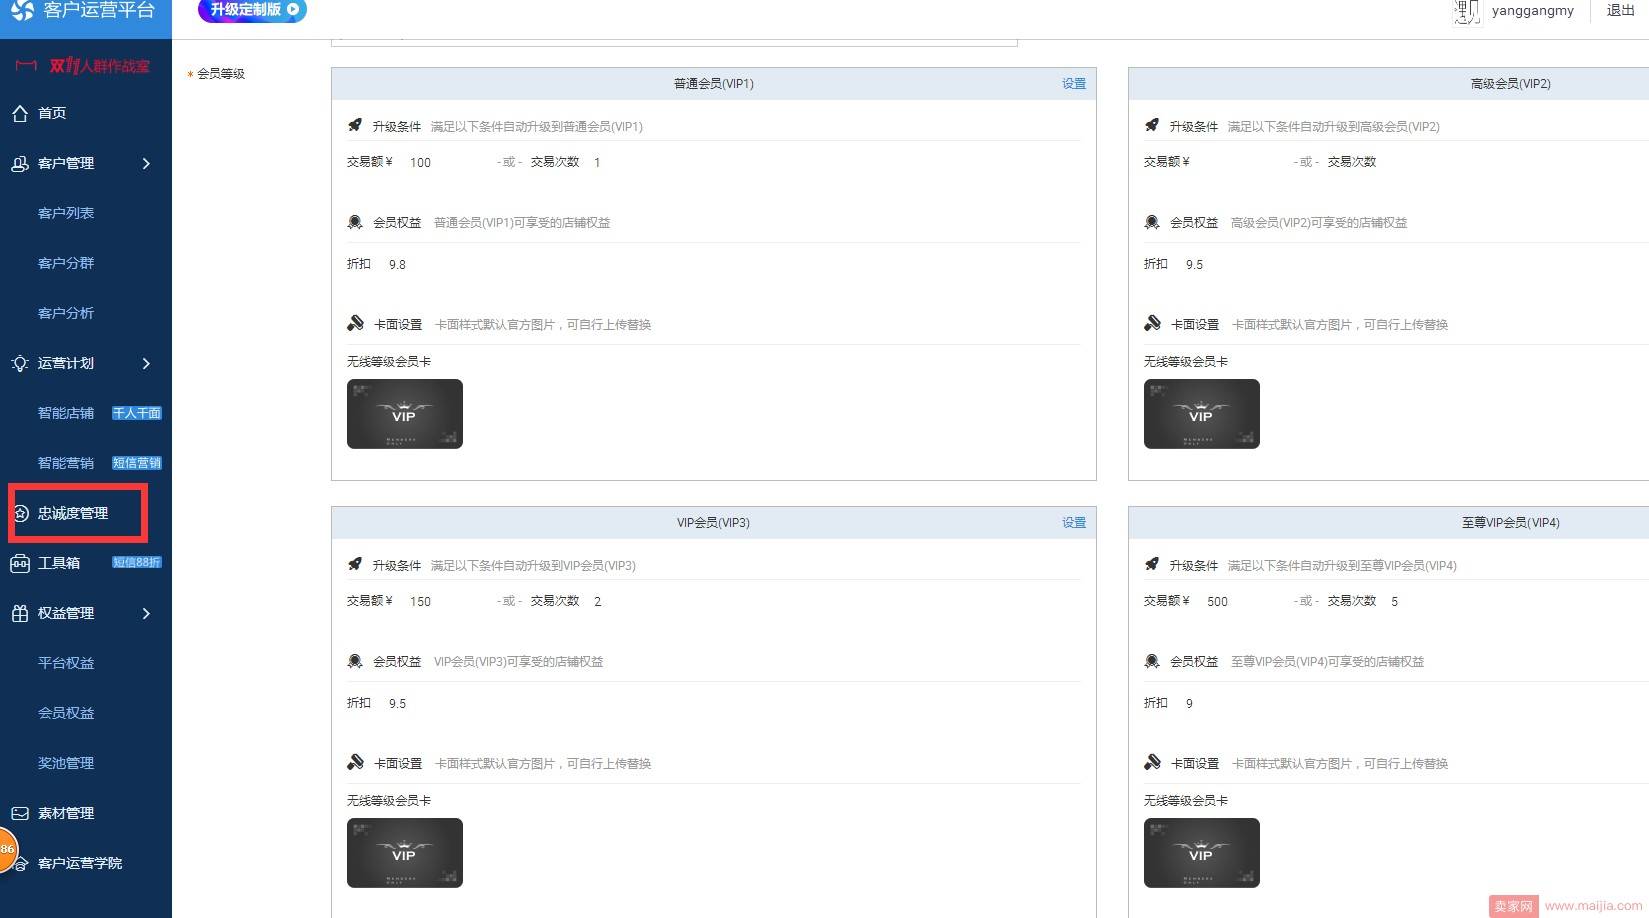Screen dimensions: 1649x918
Task: Click 设置 for VIP会员(VIP3)
Action: click(1074, 523)
